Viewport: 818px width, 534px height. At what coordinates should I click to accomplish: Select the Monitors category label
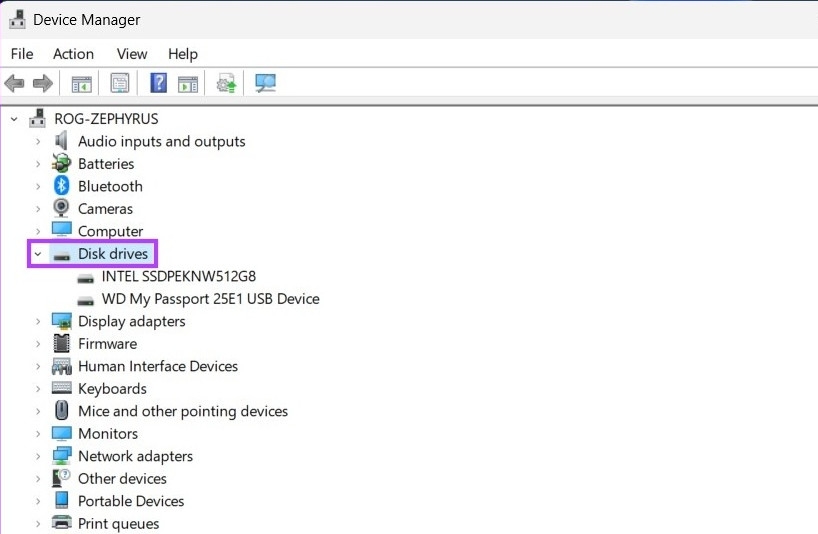[108, 433]
